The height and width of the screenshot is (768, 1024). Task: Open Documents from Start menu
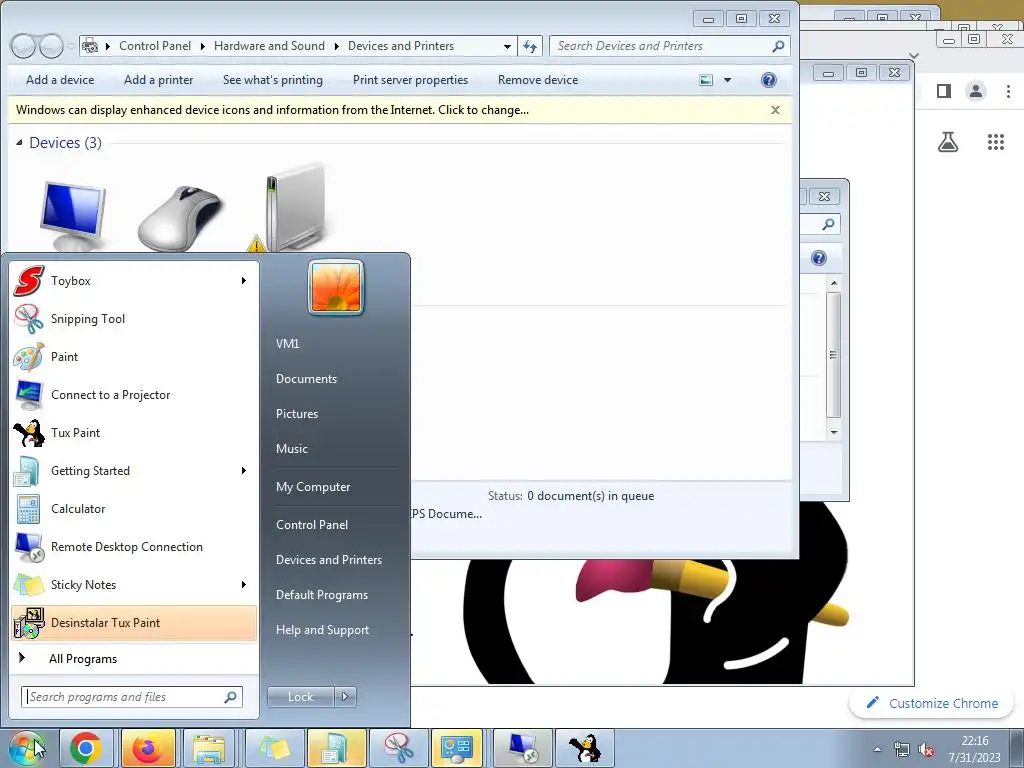point(306,379)
